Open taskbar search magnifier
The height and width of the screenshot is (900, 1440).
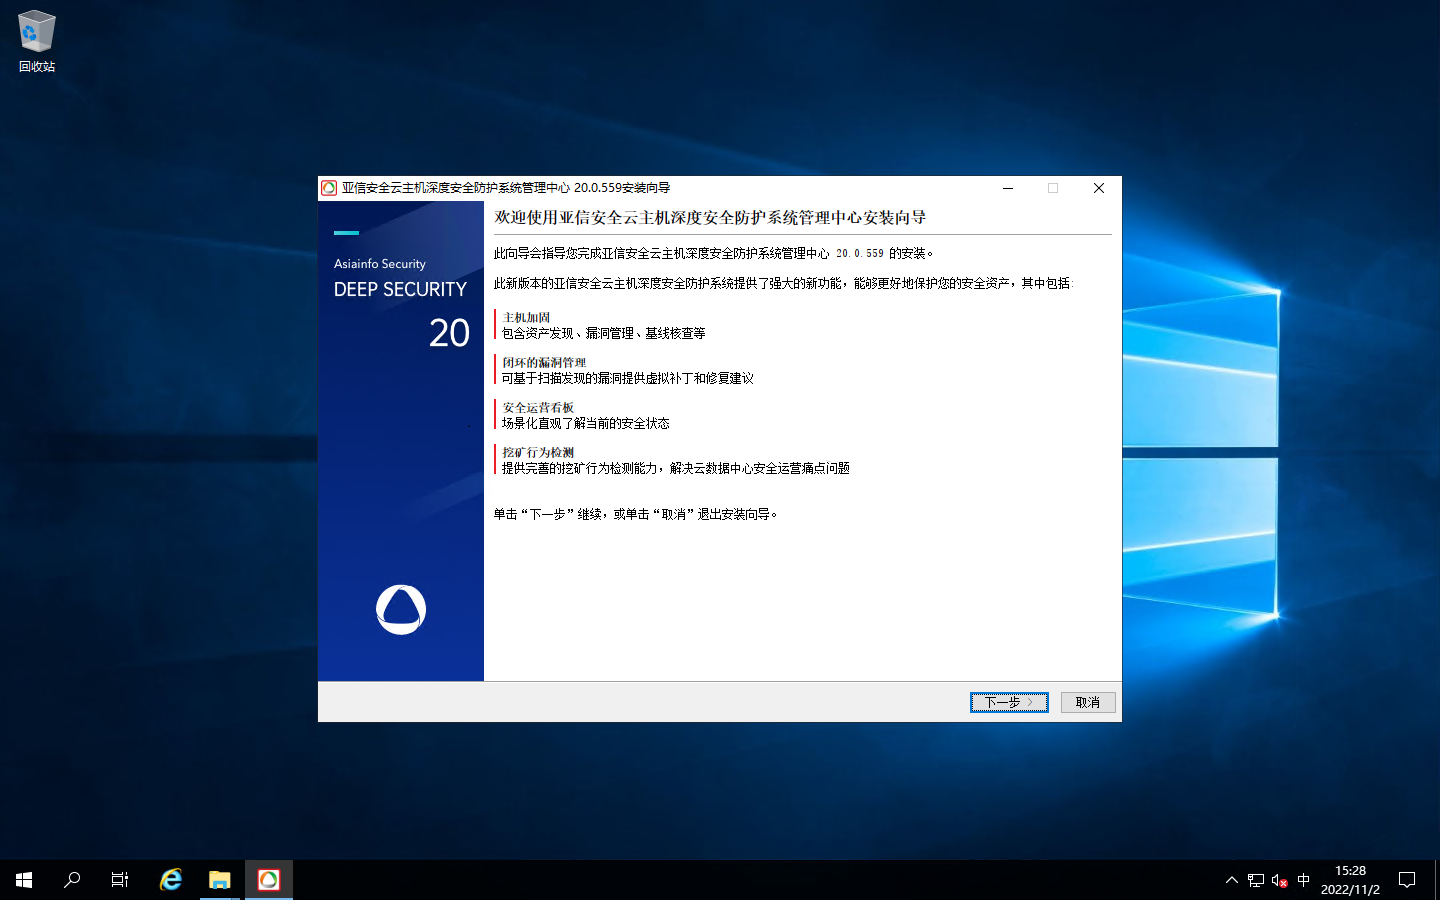(72, 880)
